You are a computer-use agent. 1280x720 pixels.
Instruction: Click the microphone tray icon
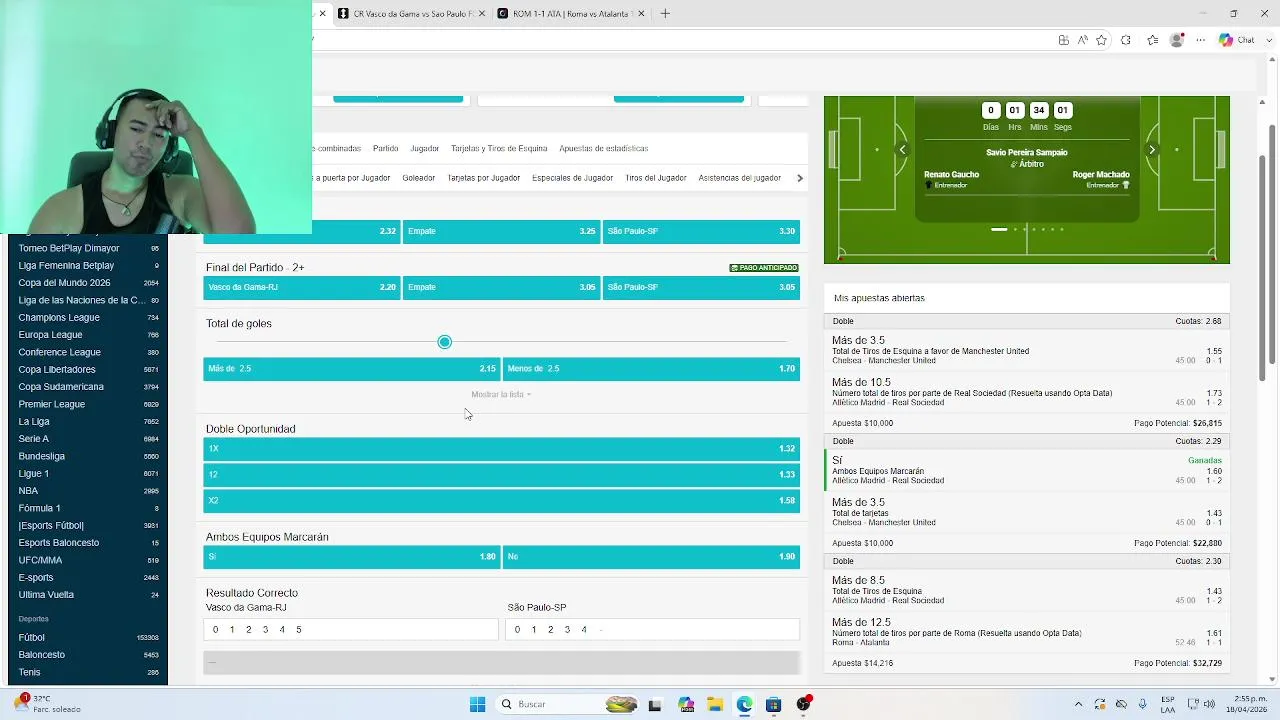coord(1142,704)
